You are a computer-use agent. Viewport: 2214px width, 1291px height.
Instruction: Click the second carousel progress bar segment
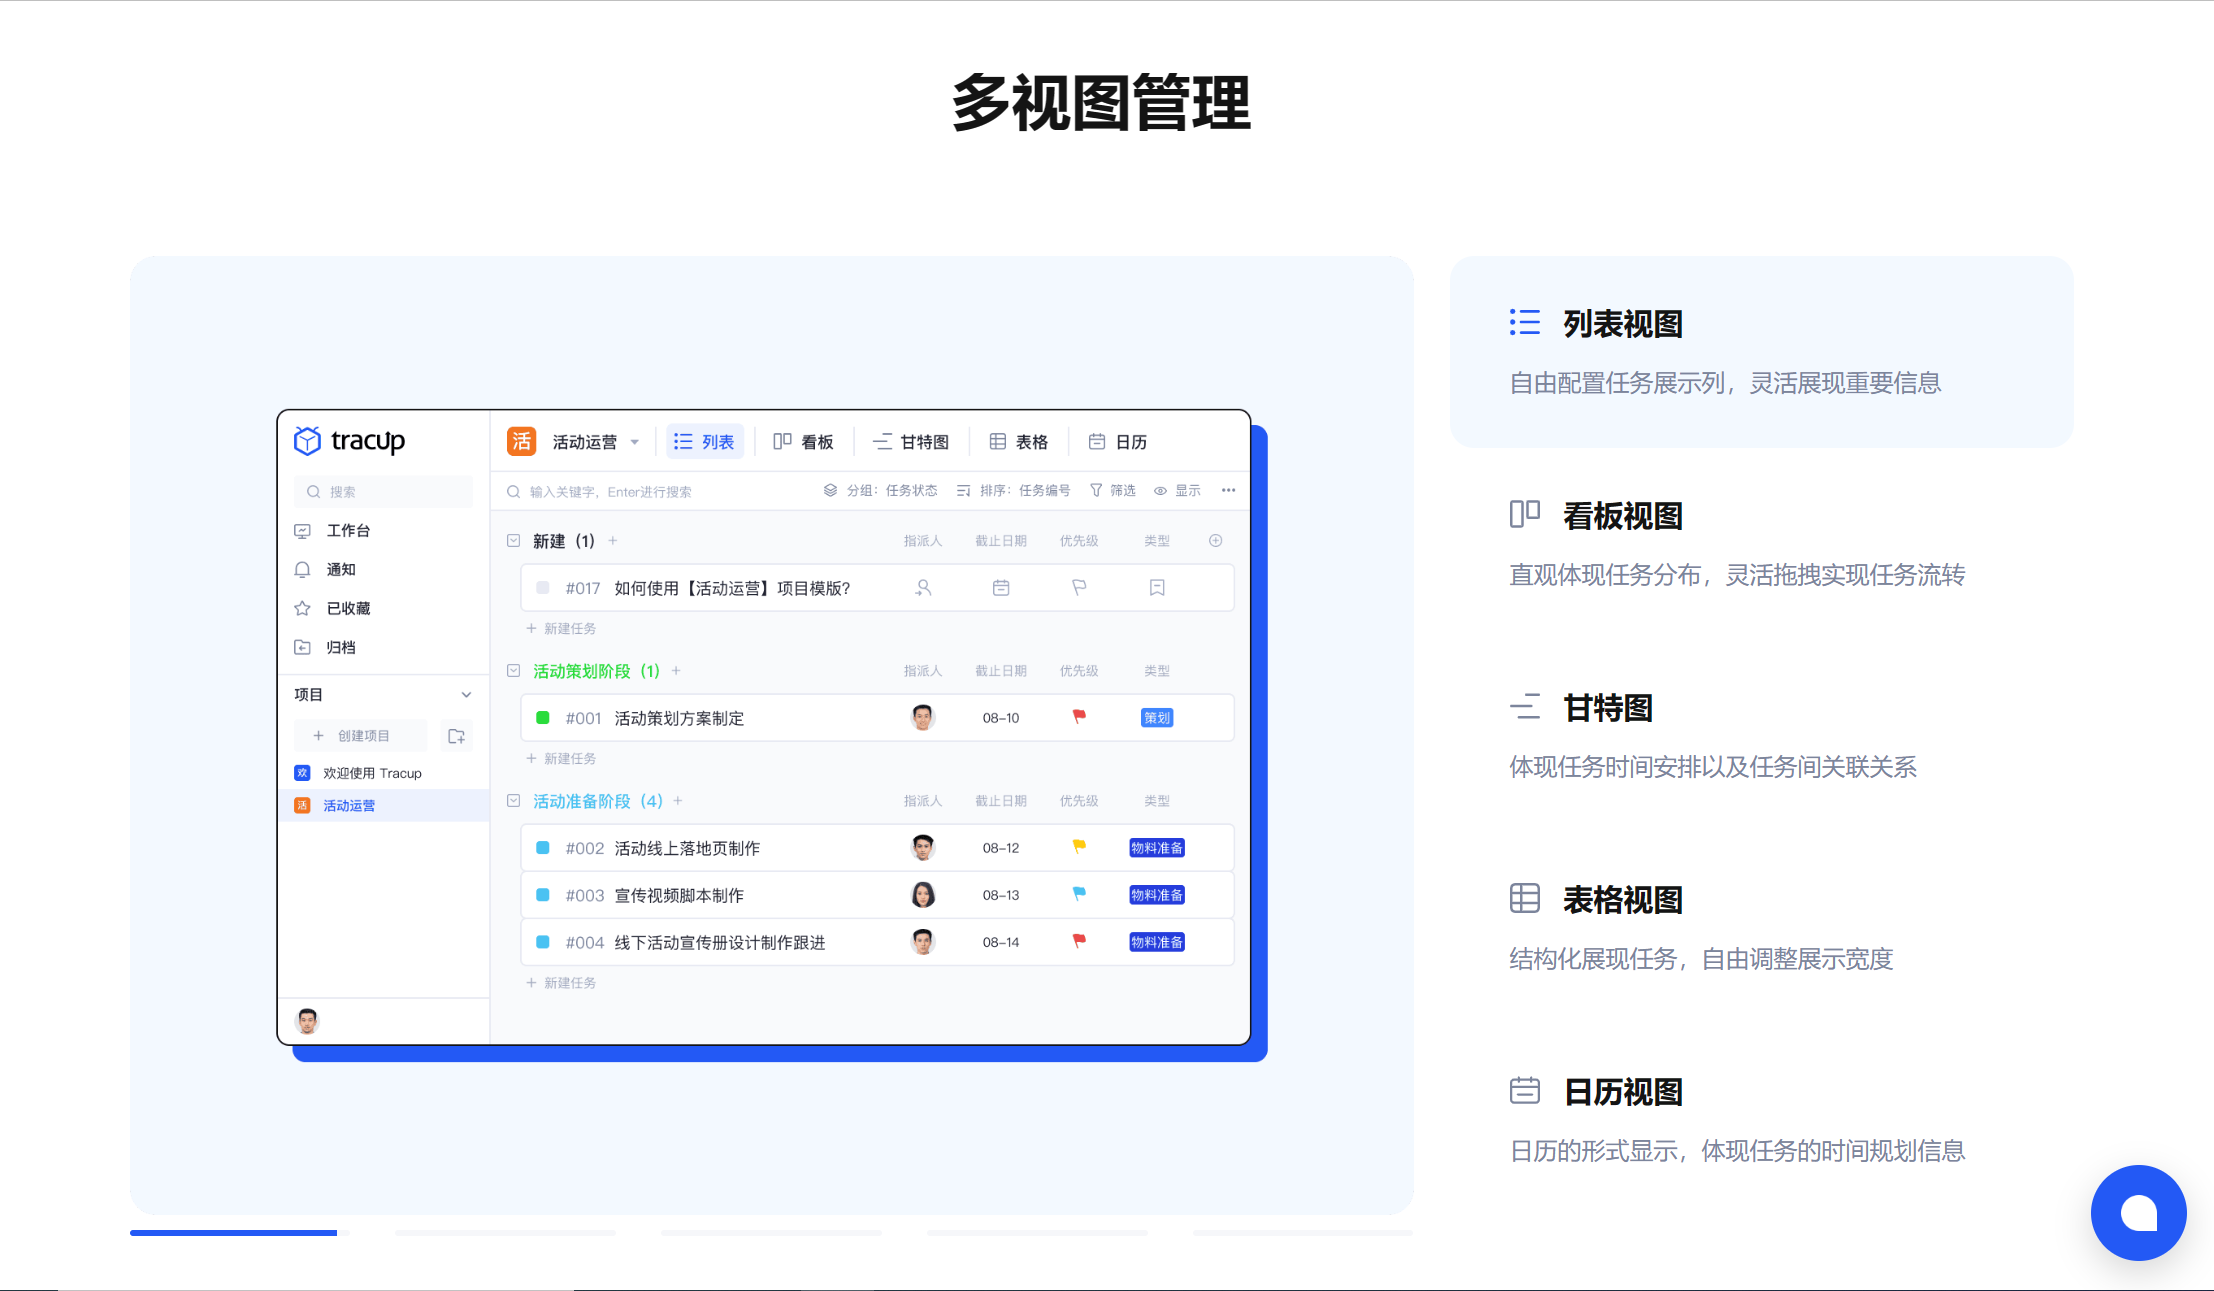(505, 1233)
